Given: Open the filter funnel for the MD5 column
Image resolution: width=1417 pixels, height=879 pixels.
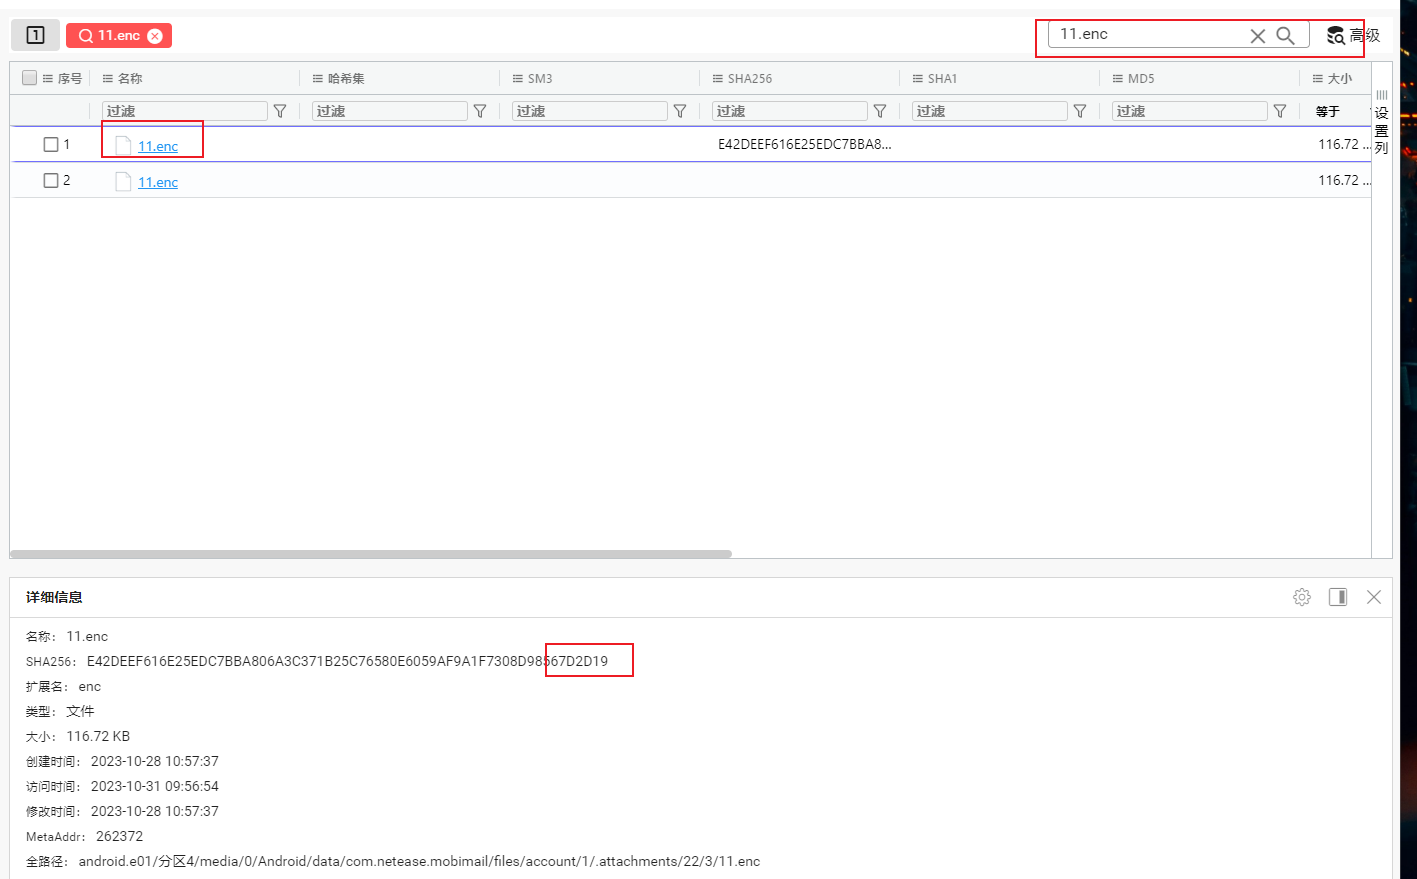Looking at the screenshot, I should [1280, 111].
